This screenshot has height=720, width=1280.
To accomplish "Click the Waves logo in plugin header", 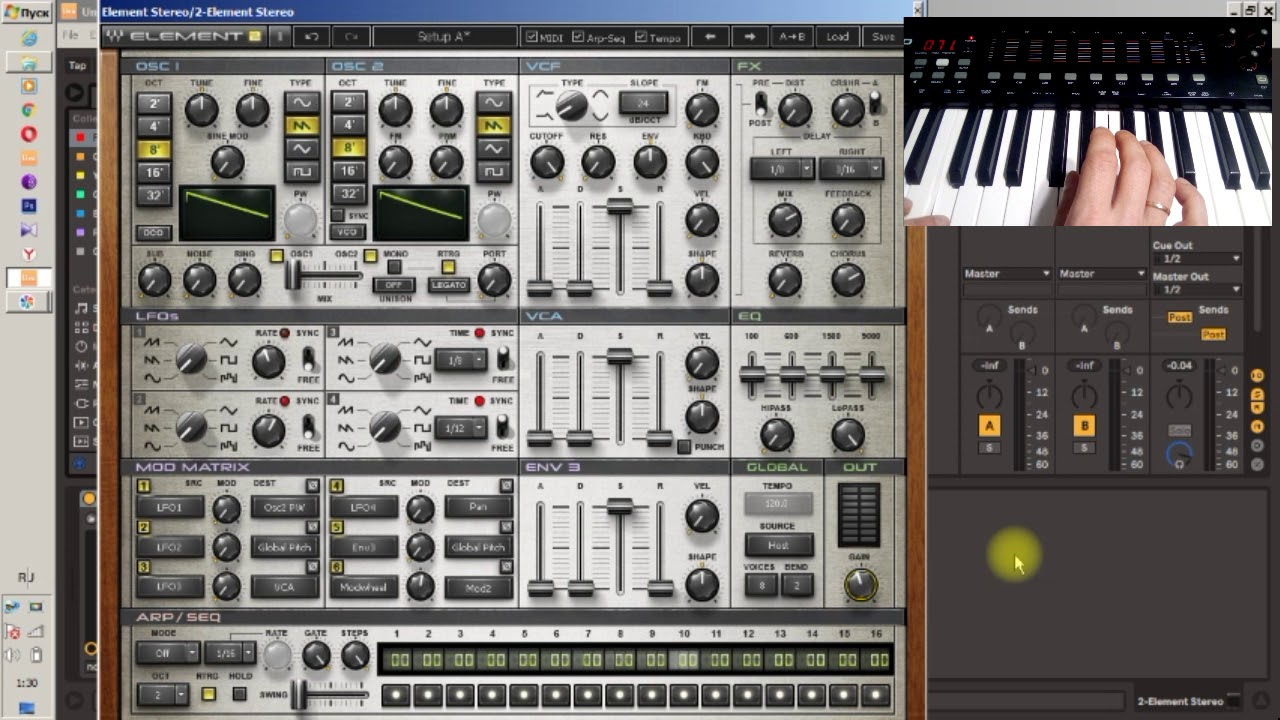I will pos(116,36).
